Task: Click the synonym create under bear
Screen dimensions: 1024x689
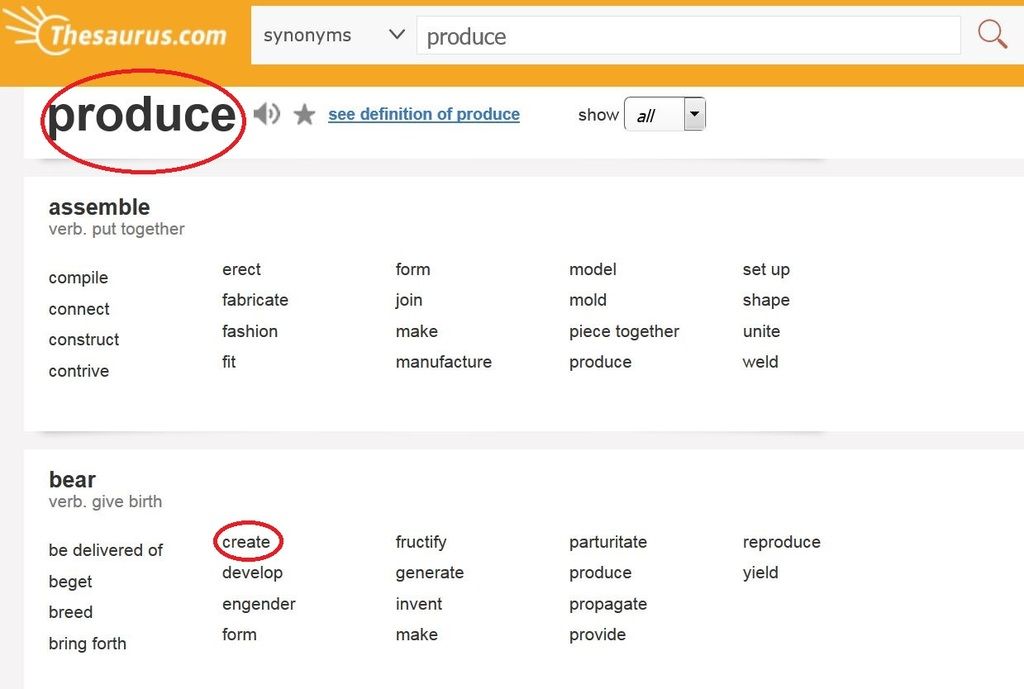Action: pyautogui.click(x=247, y=542)
